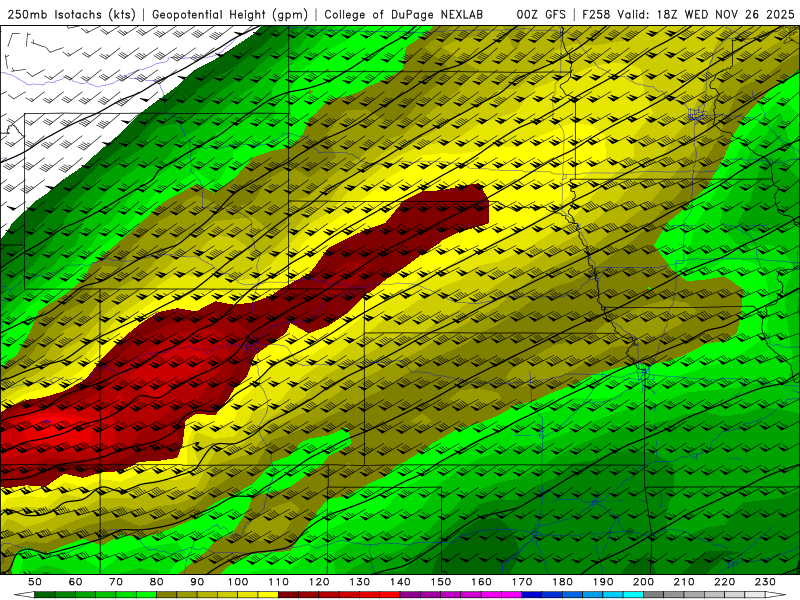The width and height of the screenshot is (800, 600).
Task: Click the 120 knot legend label
Action: [319, 582]
